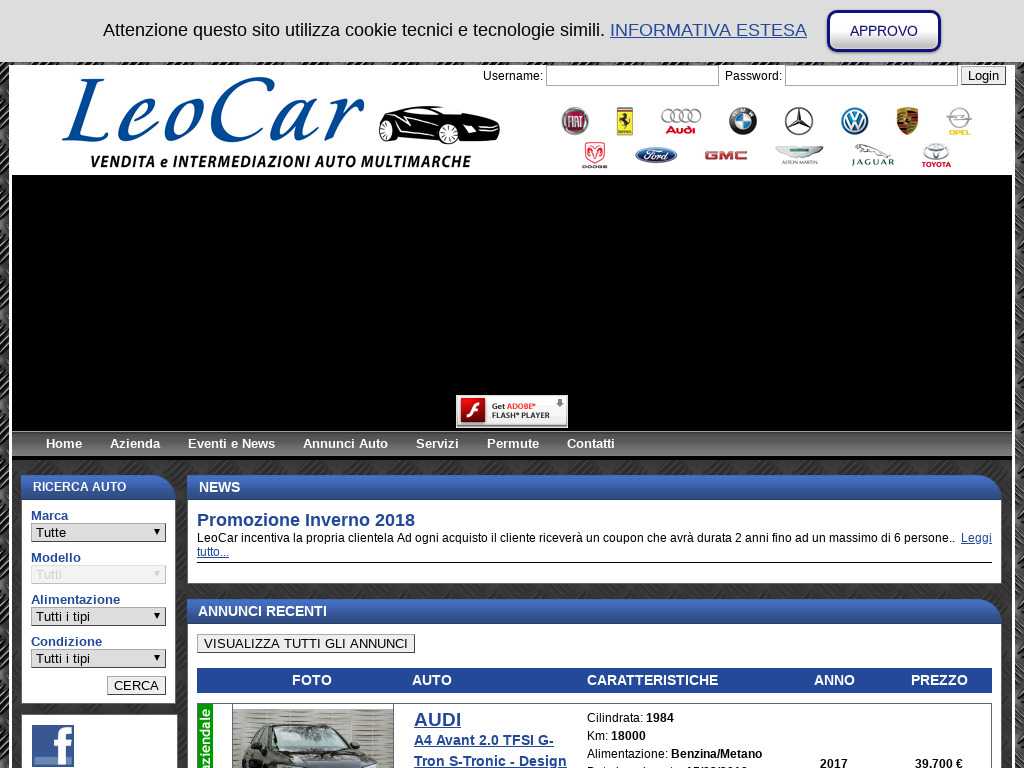Click the BMW brand logo
This screenshot has width=1024, height=768.
[742, 122]
